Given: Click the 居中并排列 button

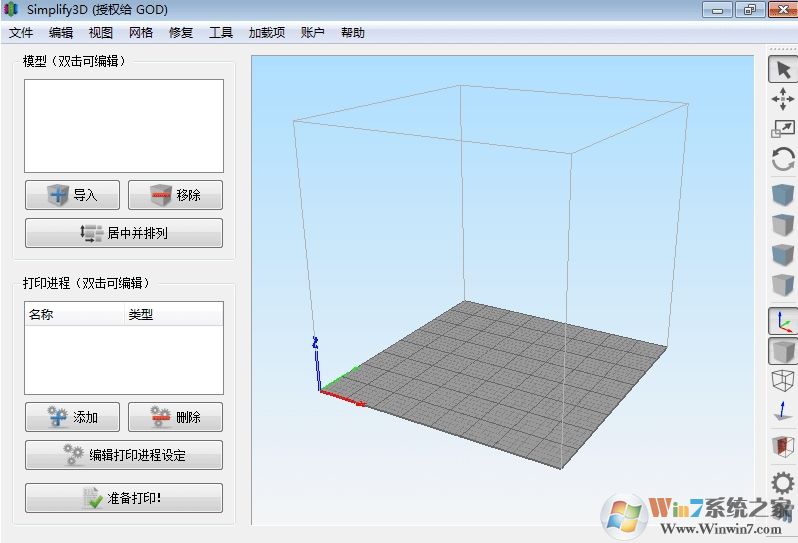Looking at the screenshot, I should 124,233.
